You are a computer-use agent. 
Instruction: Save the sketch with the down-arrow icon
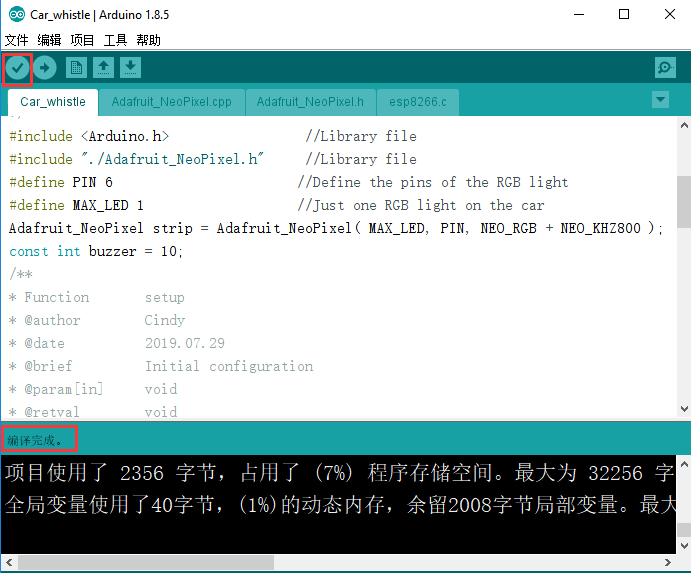pos(130,67)
